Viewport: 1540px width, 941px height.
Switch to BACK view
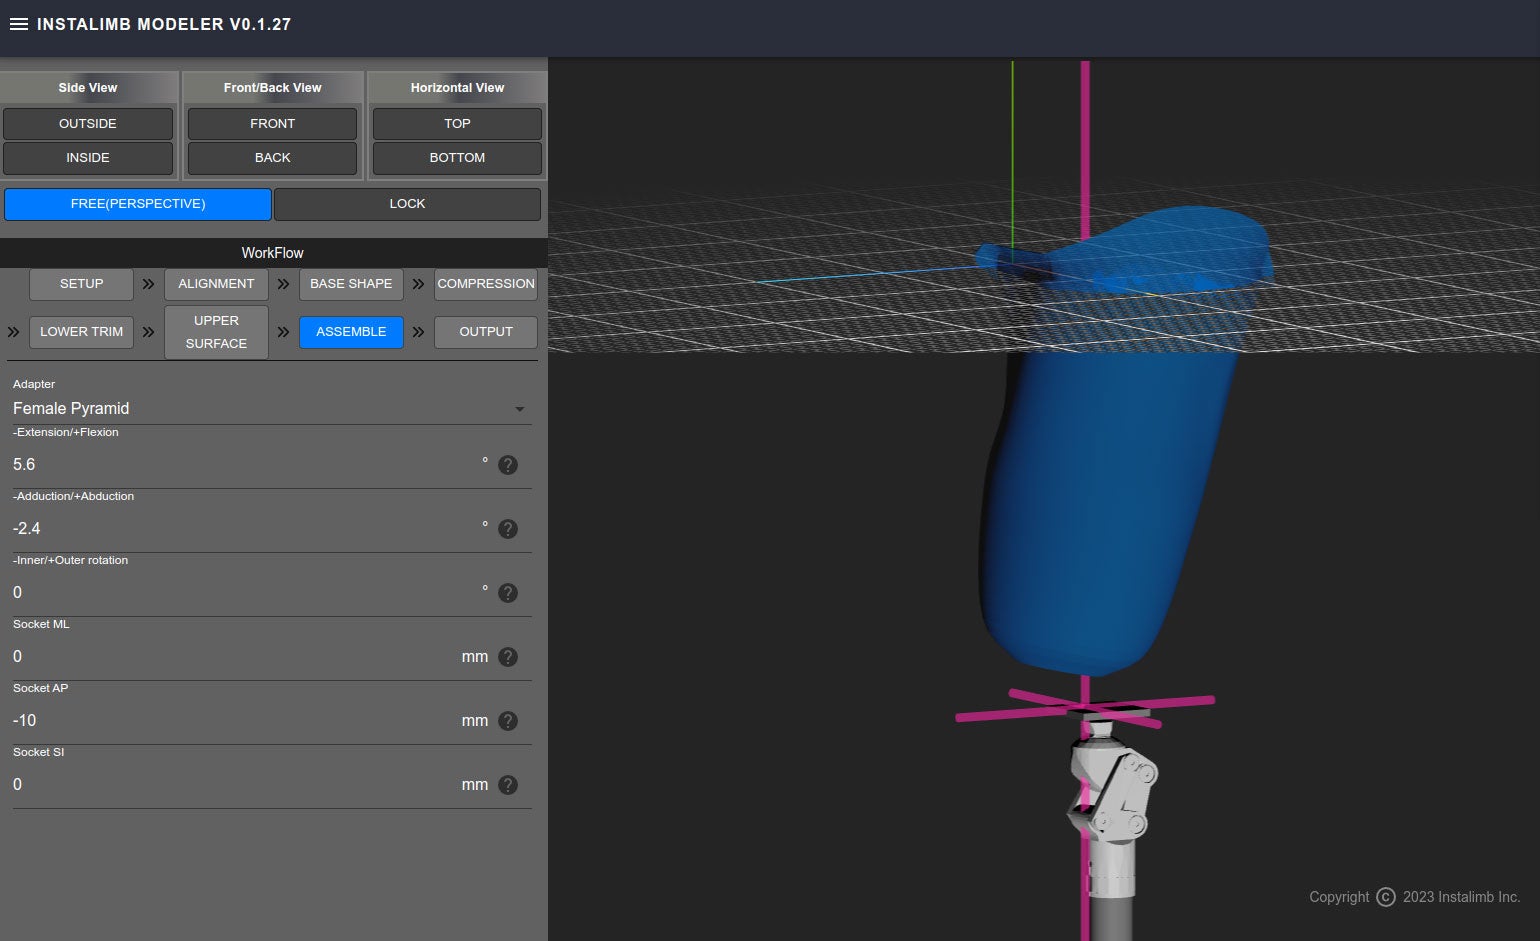(x=272, y=158)
